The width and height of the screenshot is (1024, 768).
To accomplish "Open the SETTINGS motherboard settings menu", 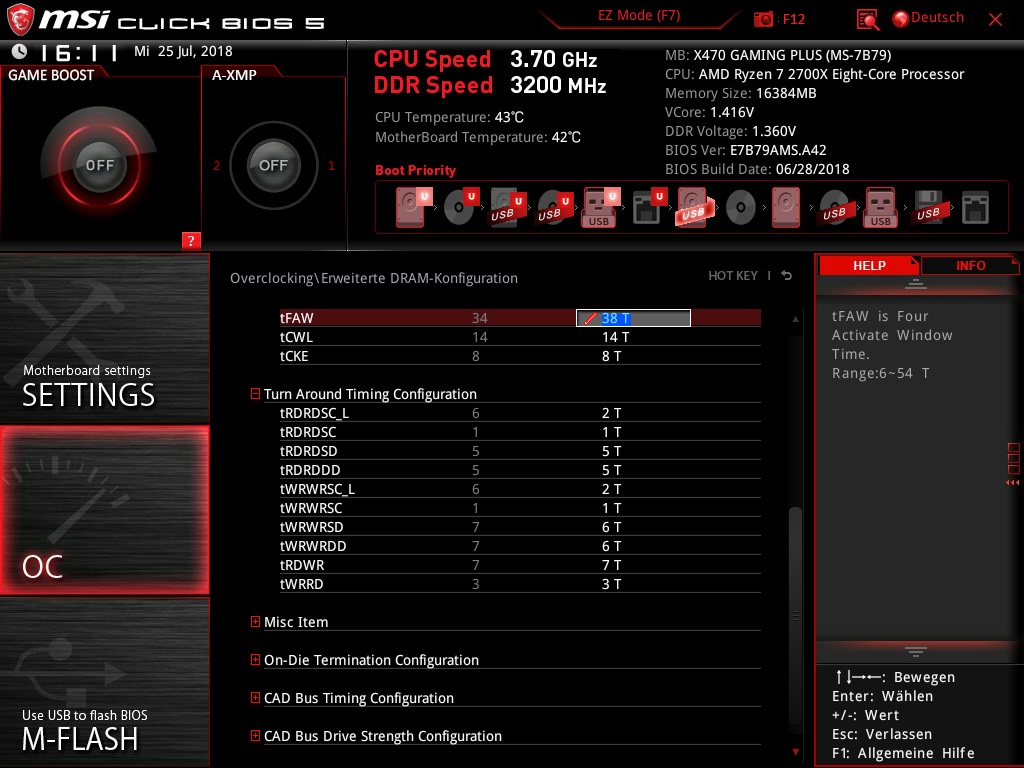I will [x=104, y=338].
